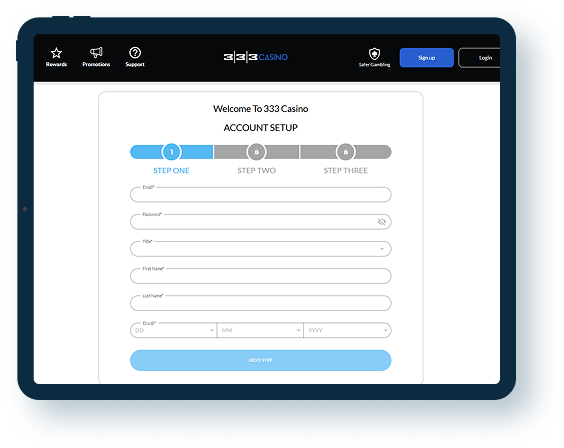Open Promotions megaphone icon

tap(96, 52)
